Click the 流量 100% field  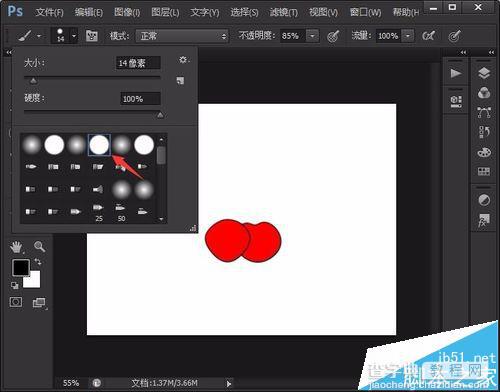pyautogui.click(x=389, y=36)
